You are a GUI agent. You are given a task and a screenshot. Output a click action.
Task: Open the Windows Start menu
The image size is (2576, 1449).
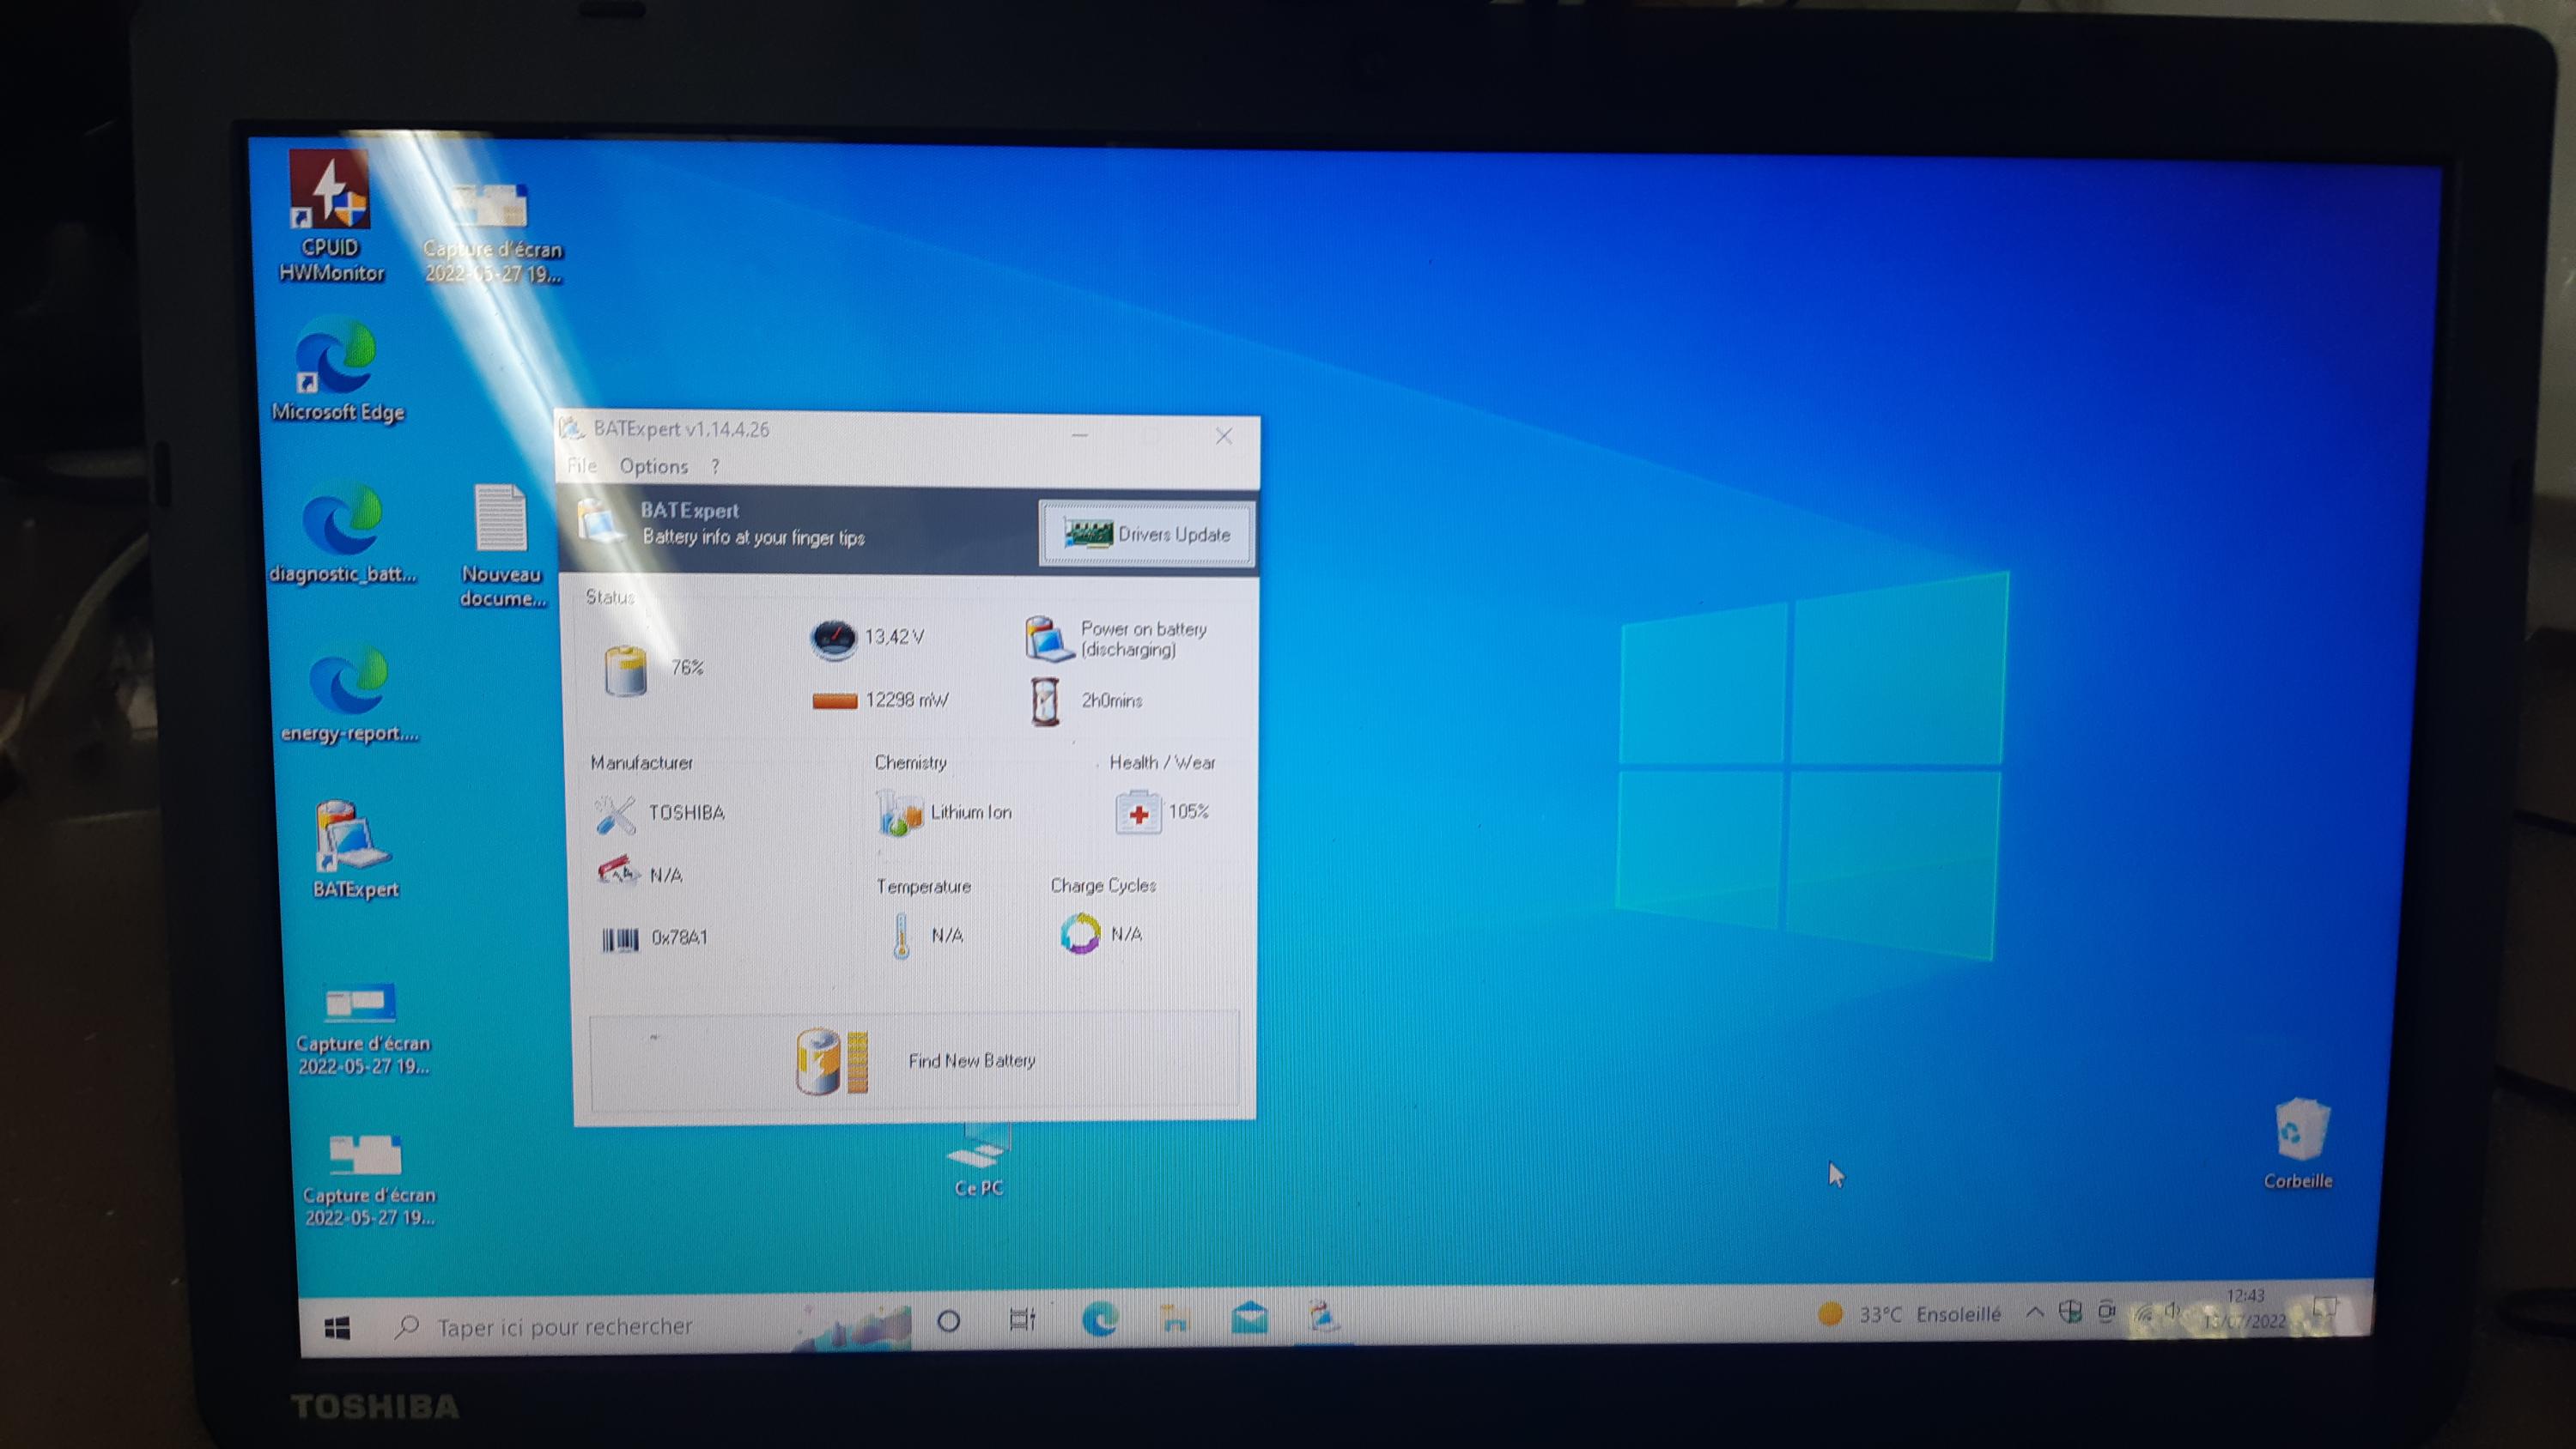pos(337,1328)
